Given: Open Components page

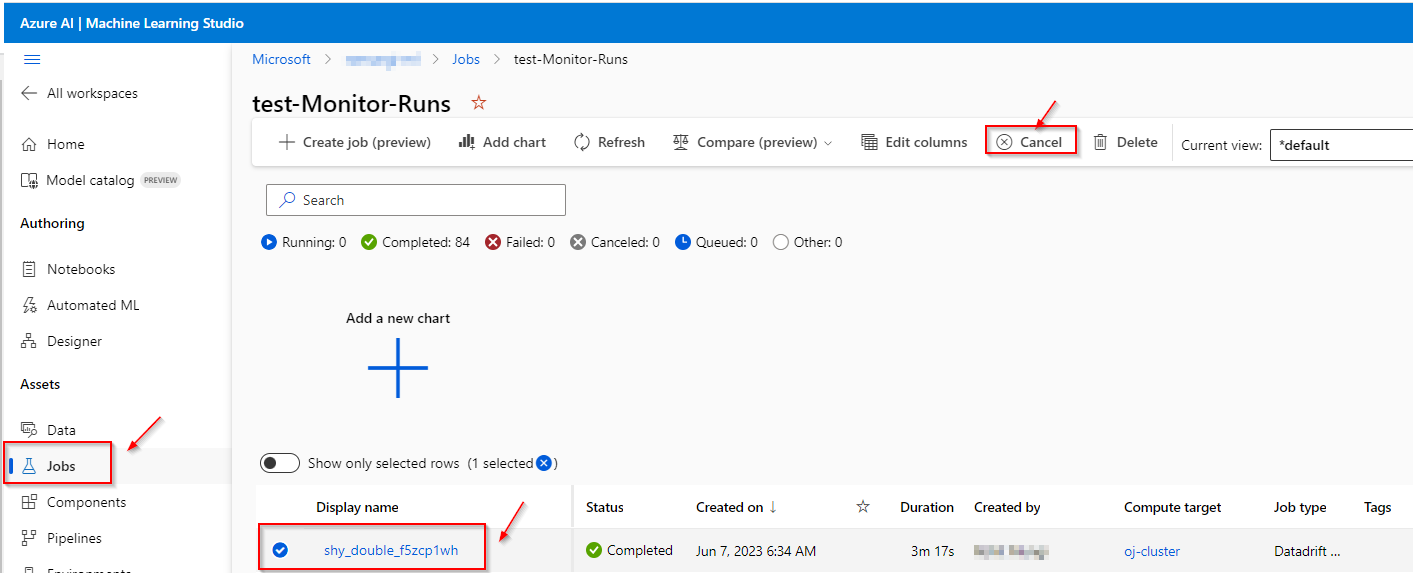Looking at the screenshot, I should coord(74,502).
